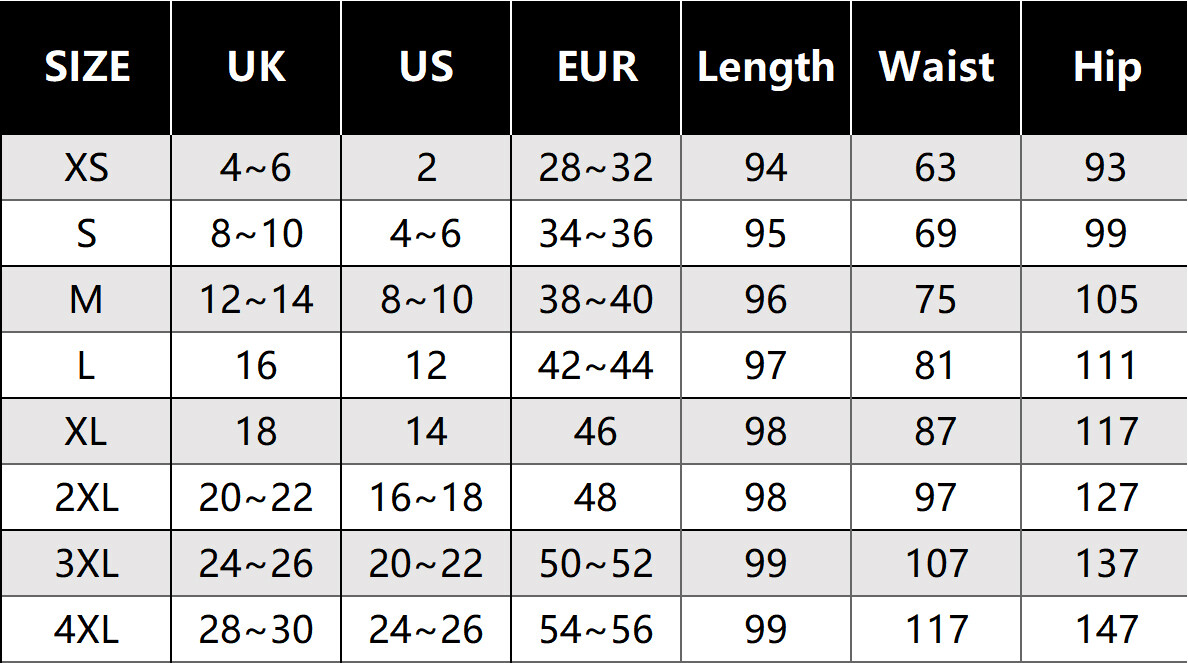Select US size 8~10 cell

coord(426,300)
